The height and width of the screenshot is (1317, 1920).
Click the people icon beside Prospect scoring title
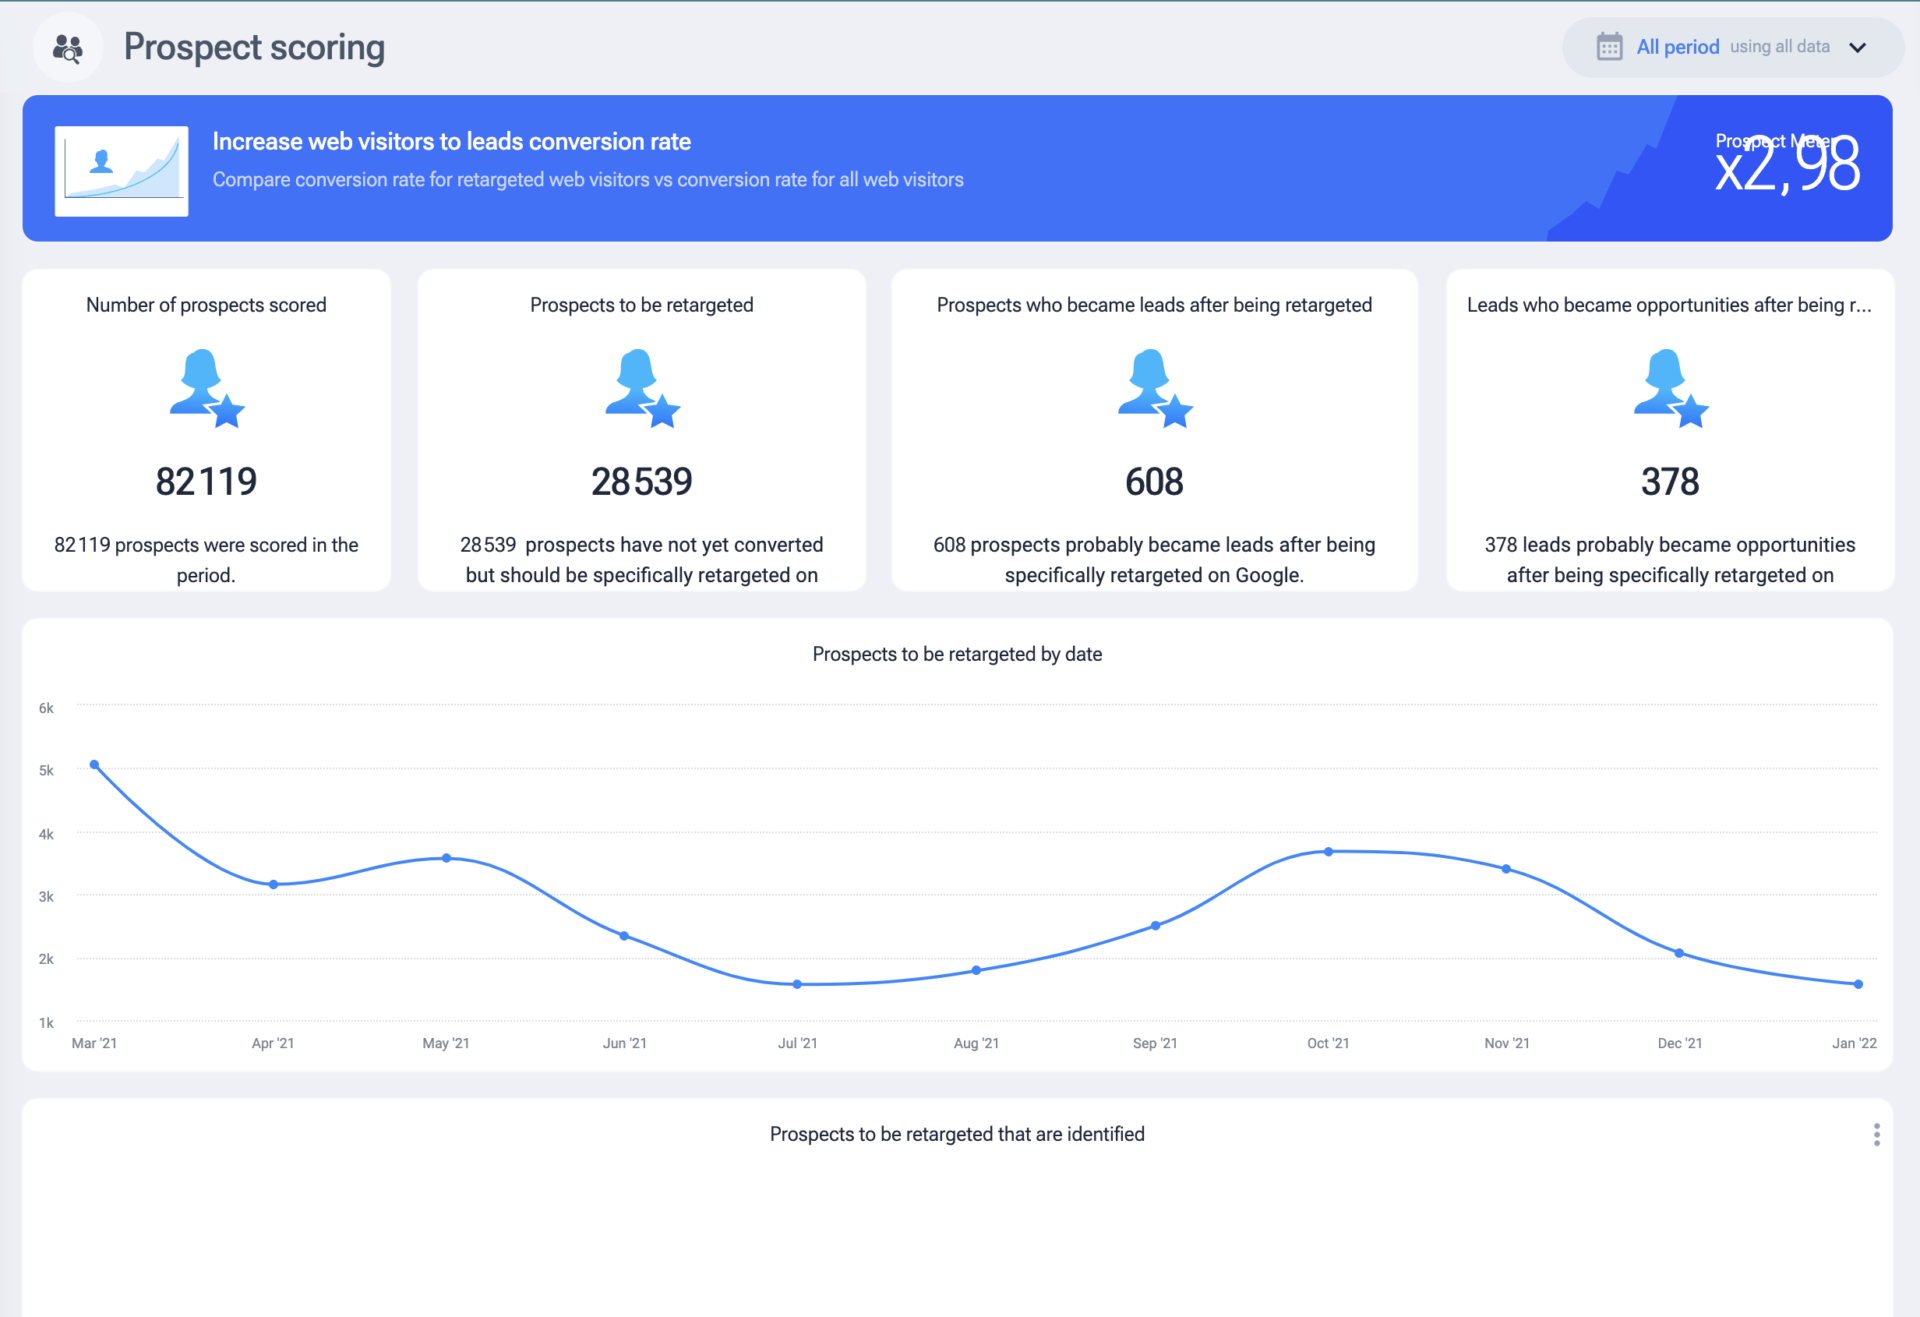(68, 46)
